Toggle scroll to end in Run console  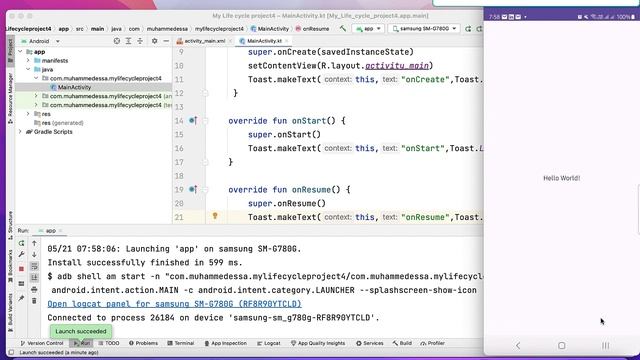pos(34,278)
